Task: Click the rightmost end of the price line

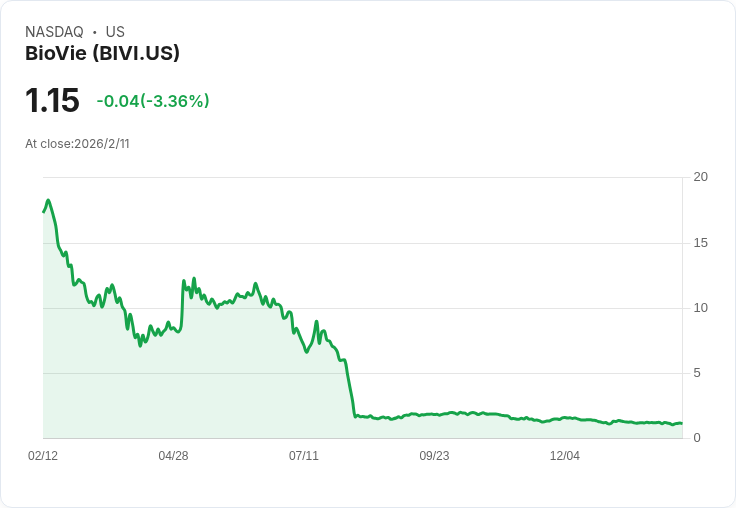Action: (681, 423)
